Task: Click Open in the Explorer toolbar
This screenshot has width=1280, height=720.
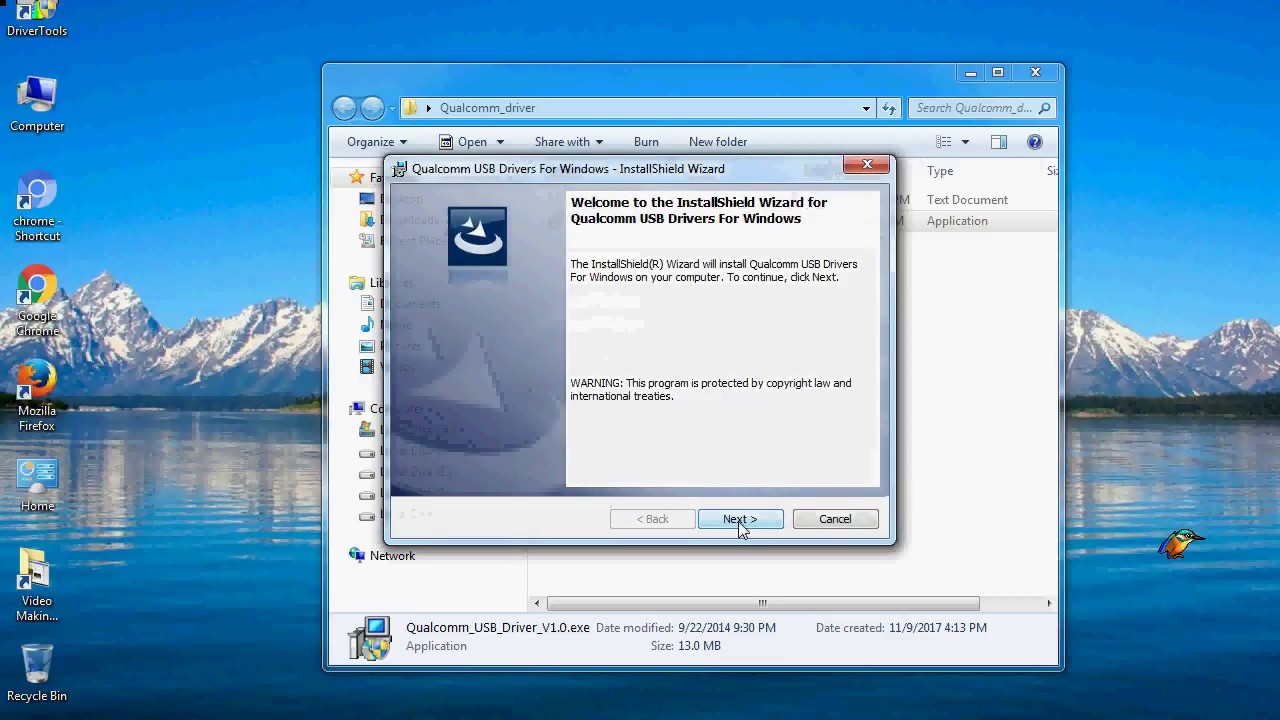Action: click(x=464, y=142)
